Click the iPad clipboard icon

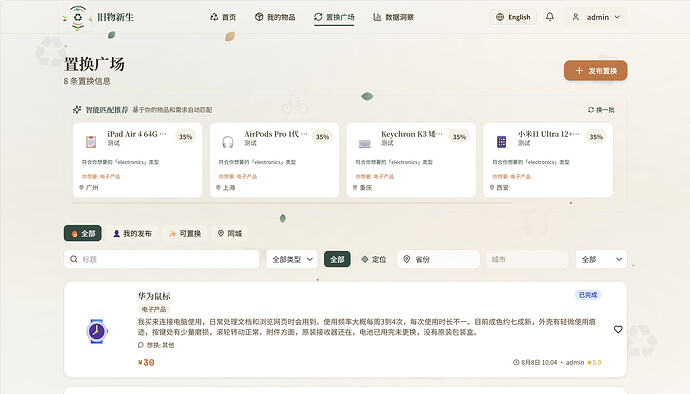click(x=91, y=142)
